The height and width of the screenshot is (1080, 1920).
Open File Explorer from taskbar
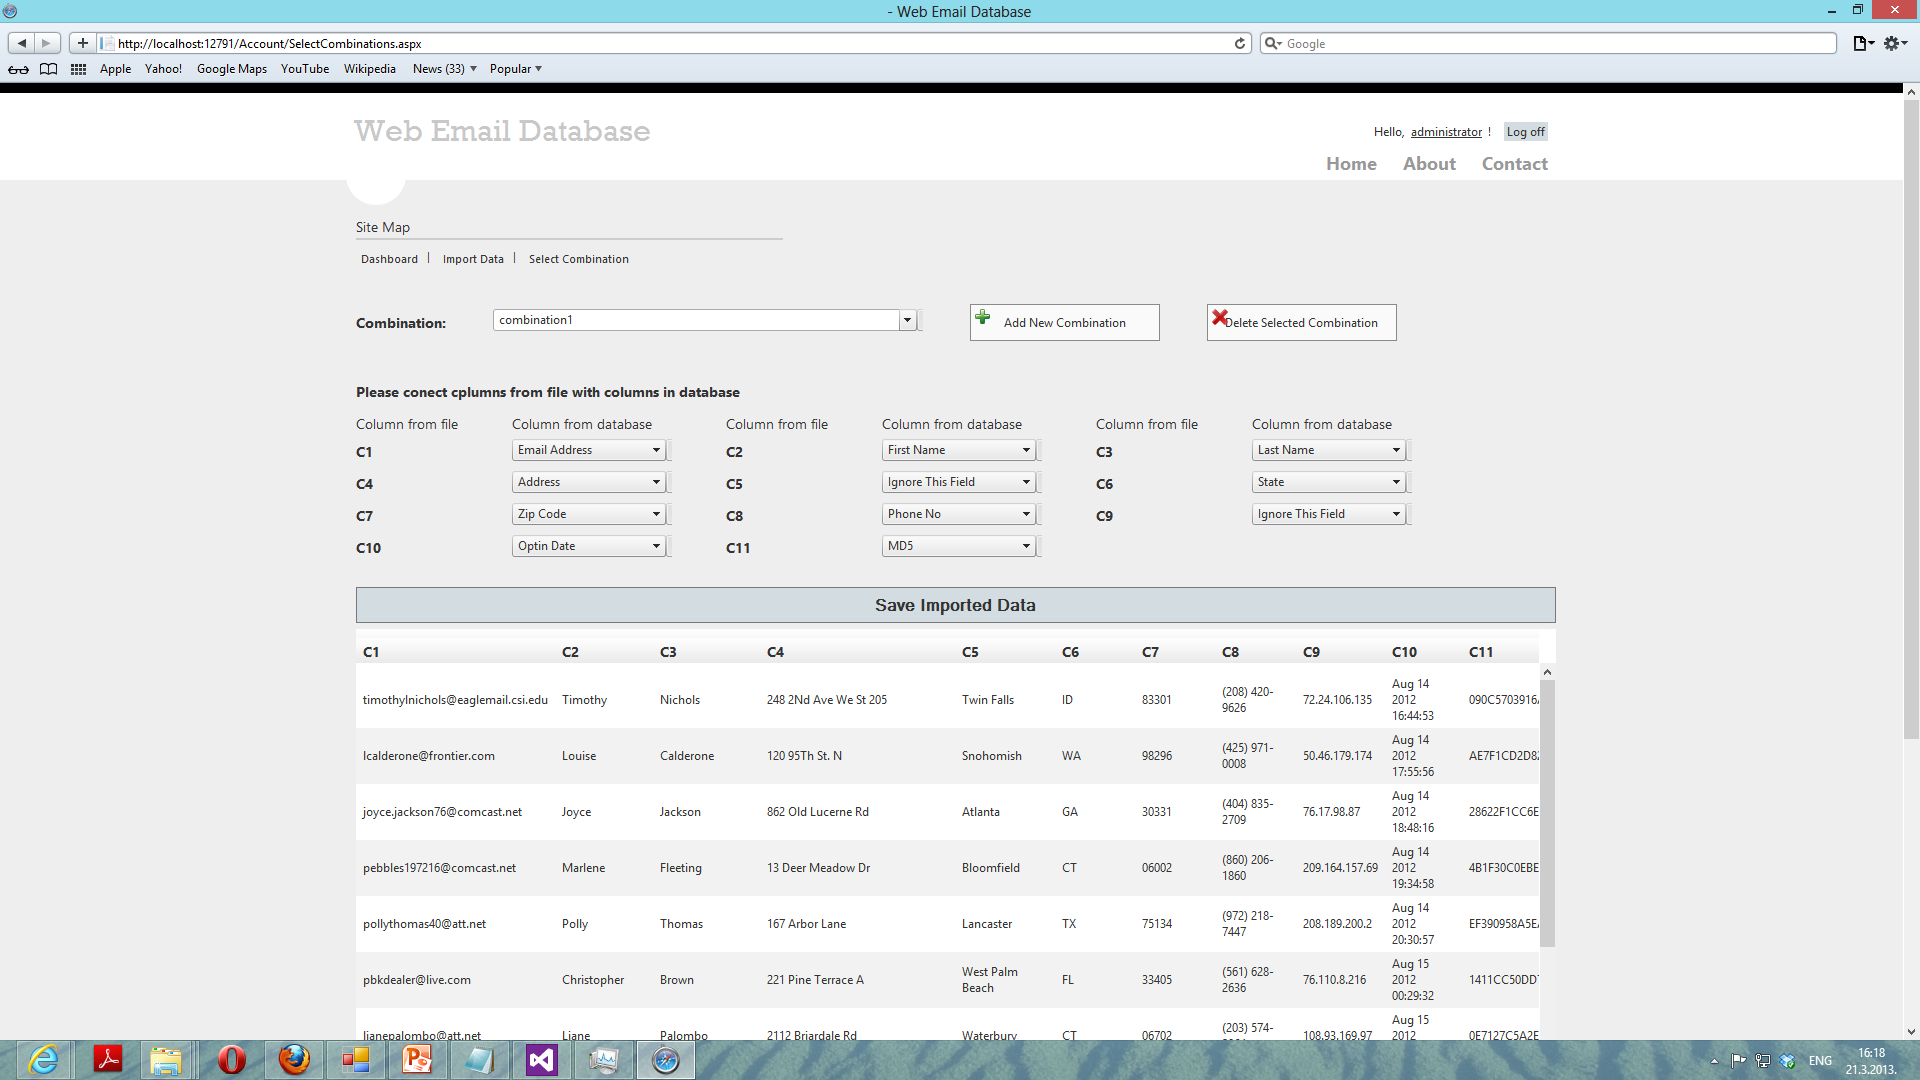point(166,1059)
